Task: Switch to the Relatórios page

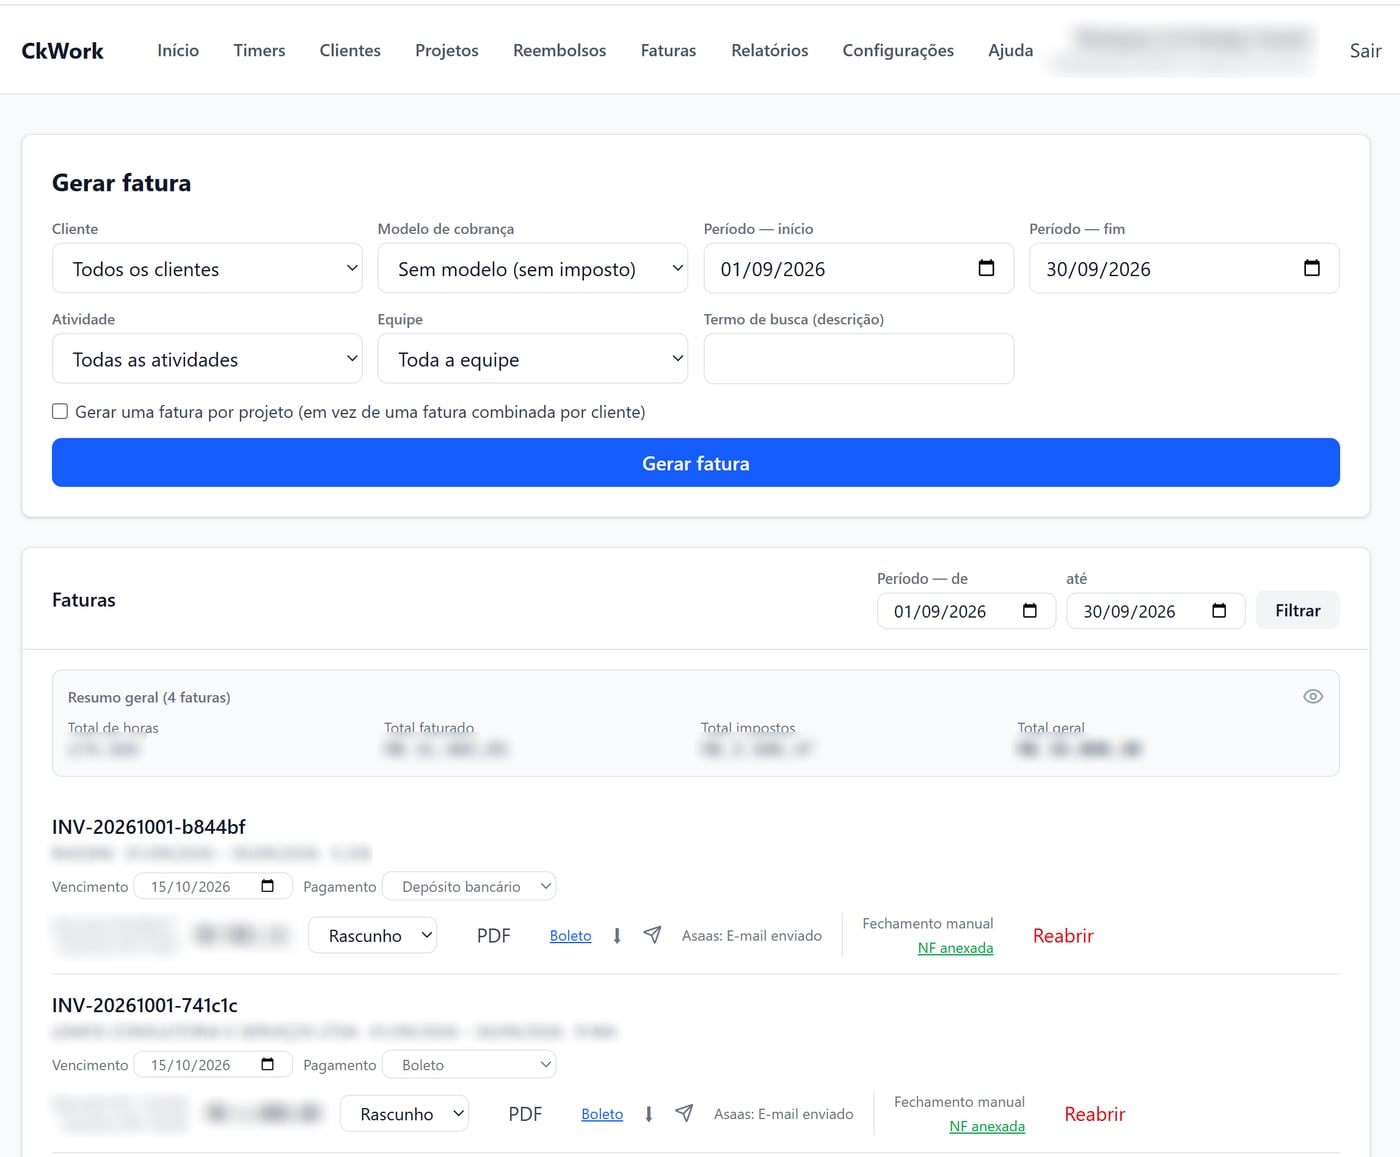Action: click(x=769, y=50)
